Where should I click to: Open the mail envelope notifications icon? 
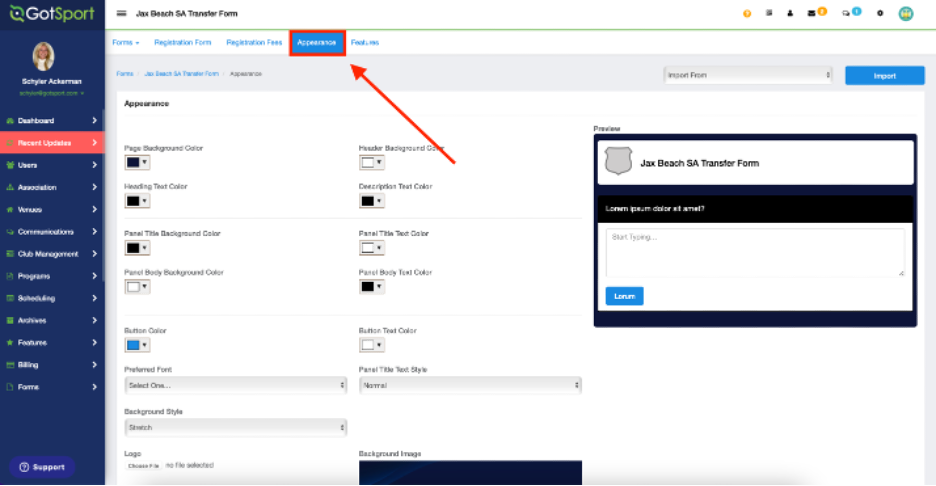coord(811,13)
